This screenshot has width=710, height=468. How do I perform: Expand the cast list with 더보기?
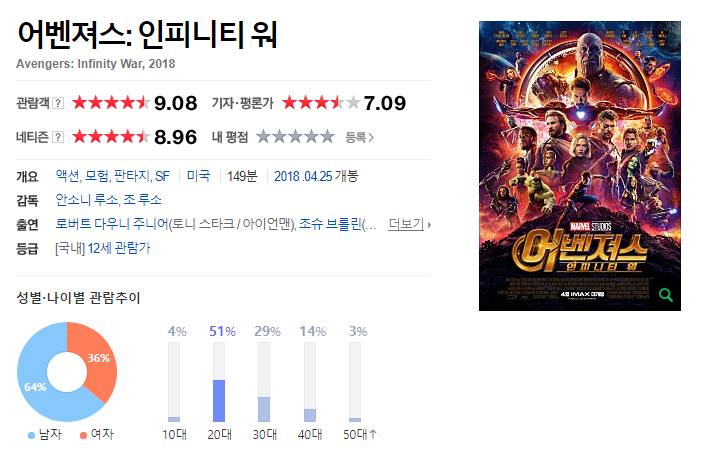(x=409, y=224)
